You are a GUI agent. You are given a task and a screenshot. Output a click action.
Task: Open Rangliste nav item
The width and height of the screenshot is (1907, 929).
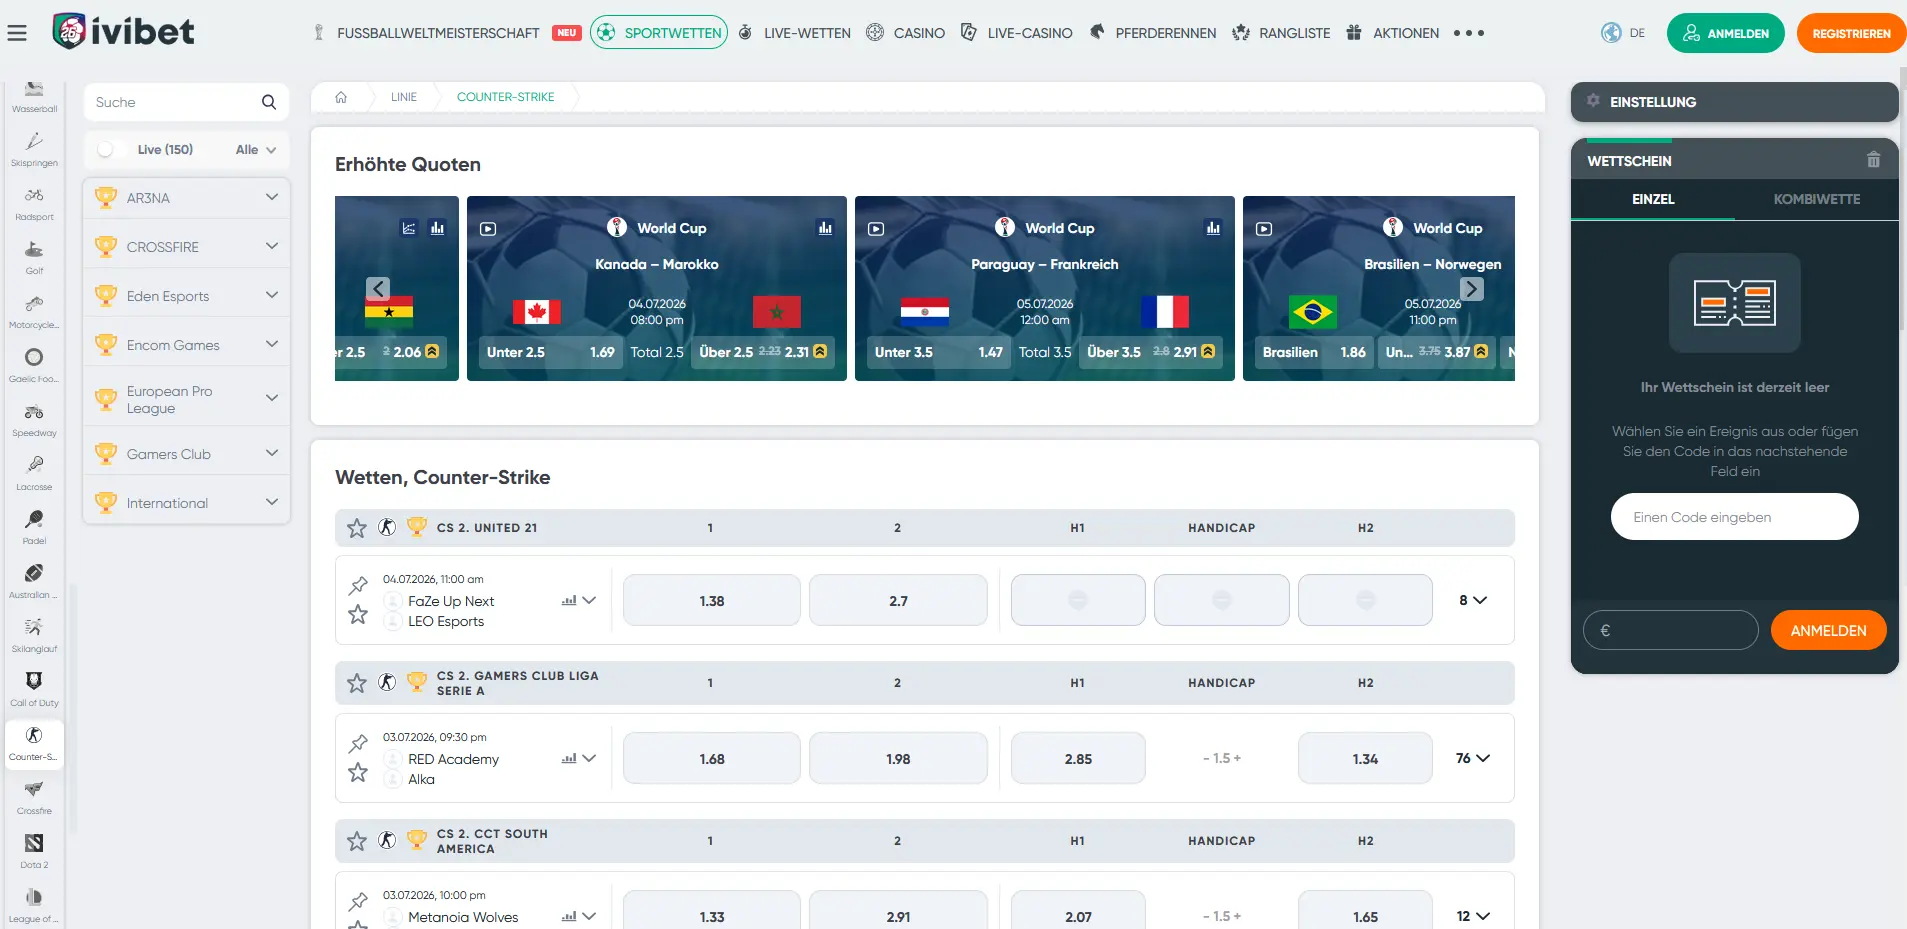(1281, 33)
